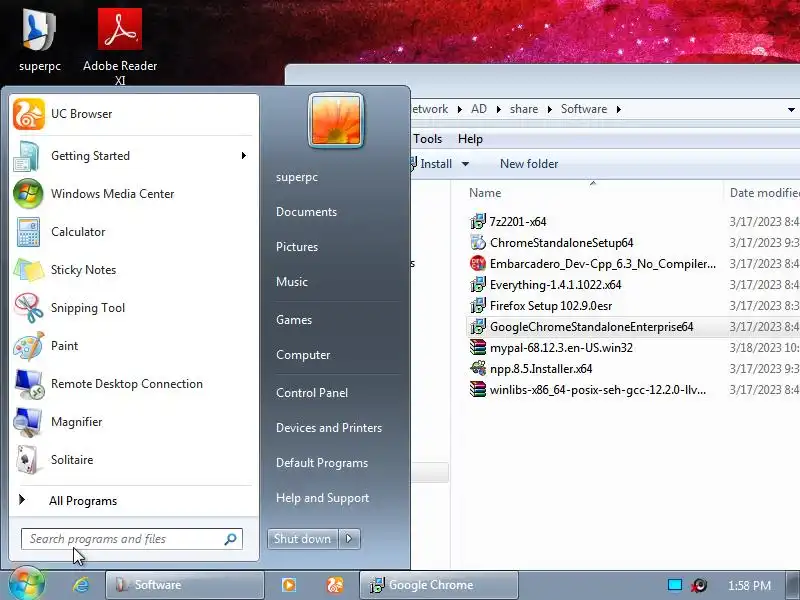Click the Getting Started icon

pyautogui.click(x=27, y=156)
